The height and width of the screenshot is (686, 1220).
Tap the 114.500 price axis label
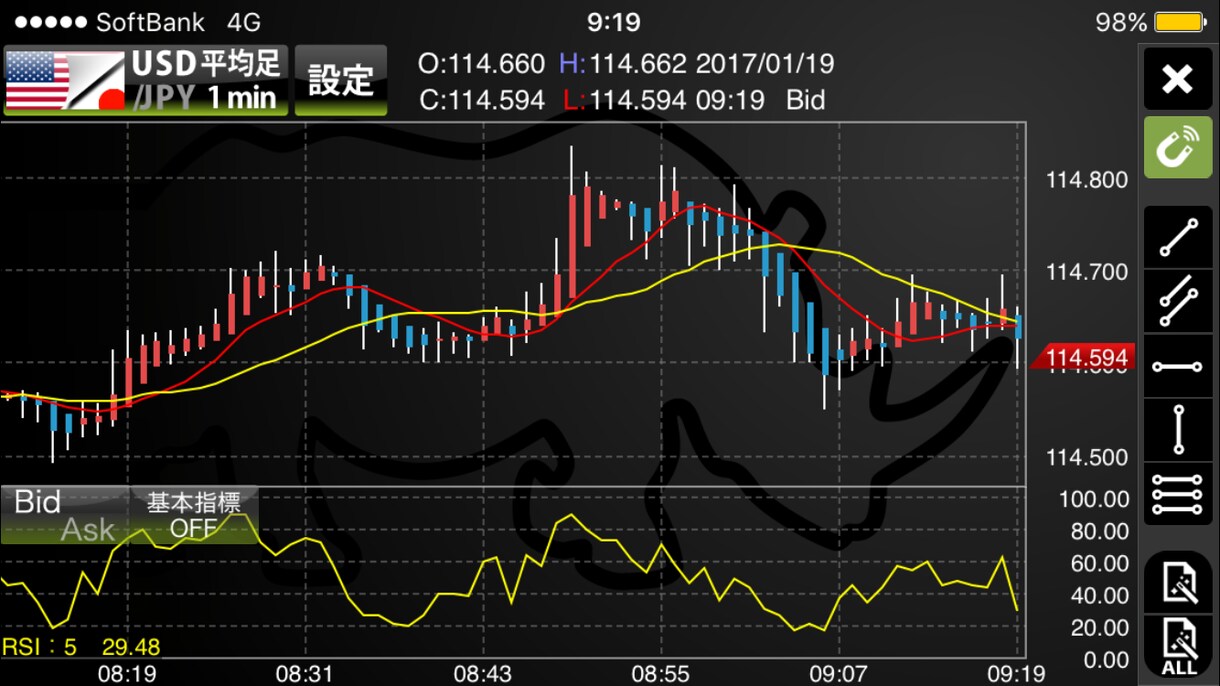coord(1087,458)
